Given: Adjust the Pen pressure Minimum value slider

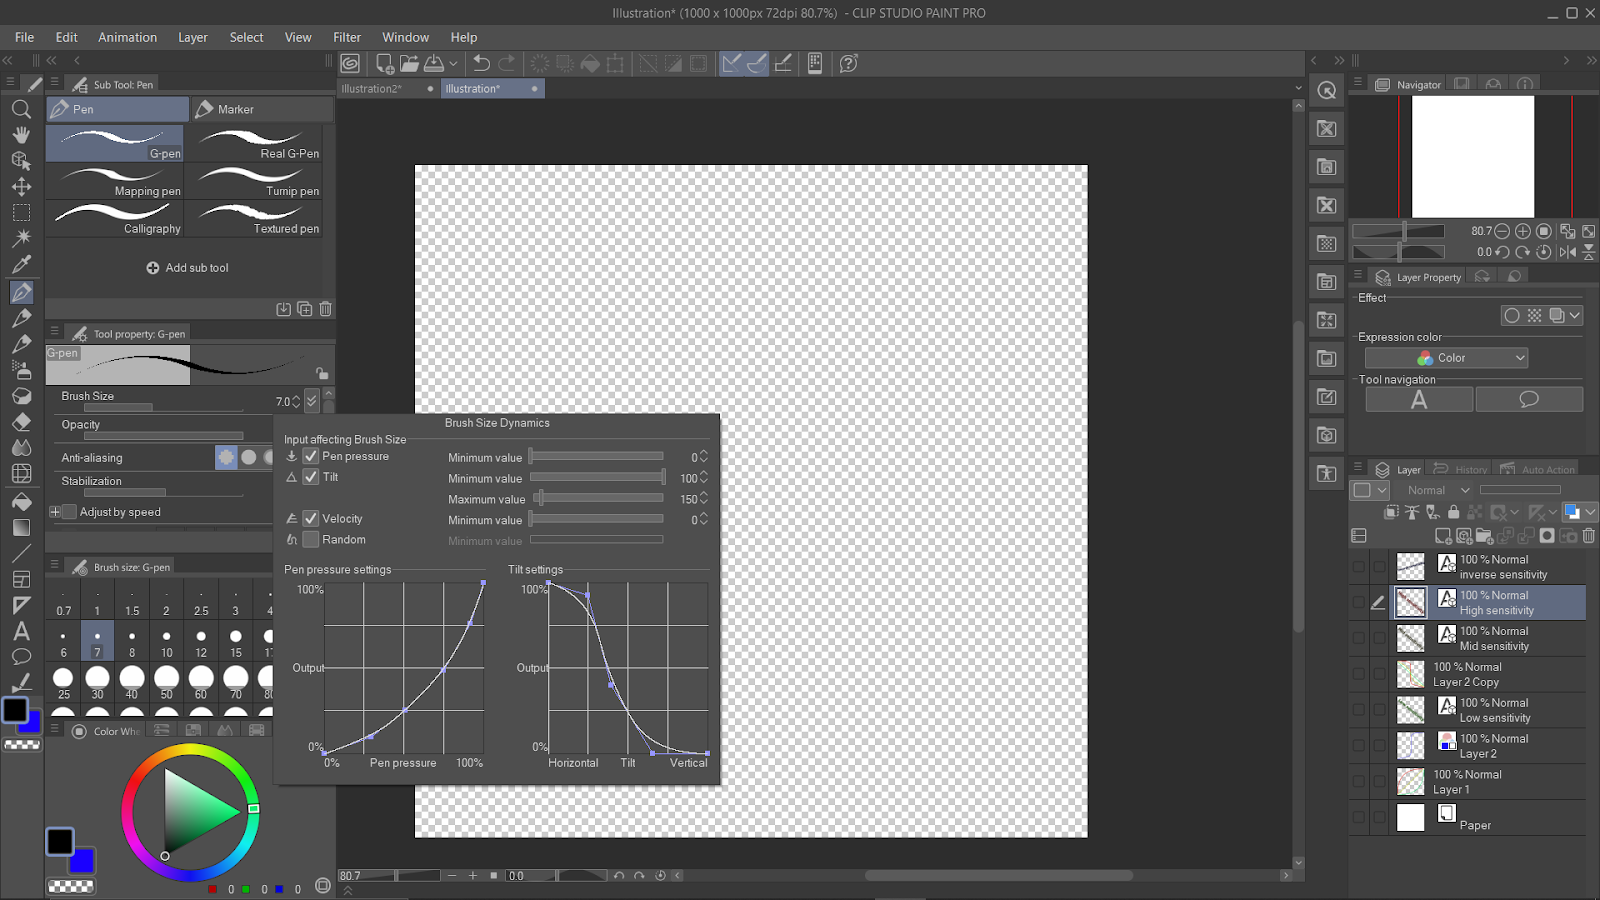Looking at the screenshot, I should (596, 457).
